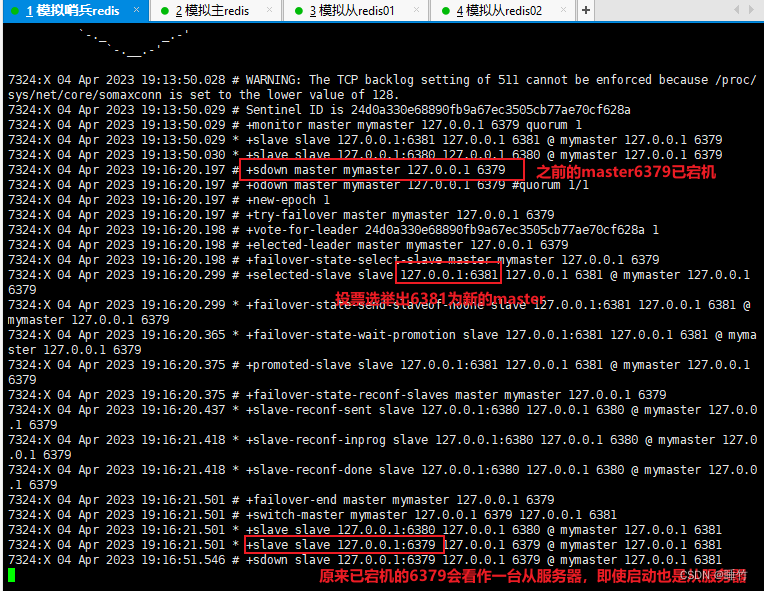The height and width of the screenshot is (591, 764).
Task: Click the '+odown master mymaster' log line
Action: coord(298,185)
